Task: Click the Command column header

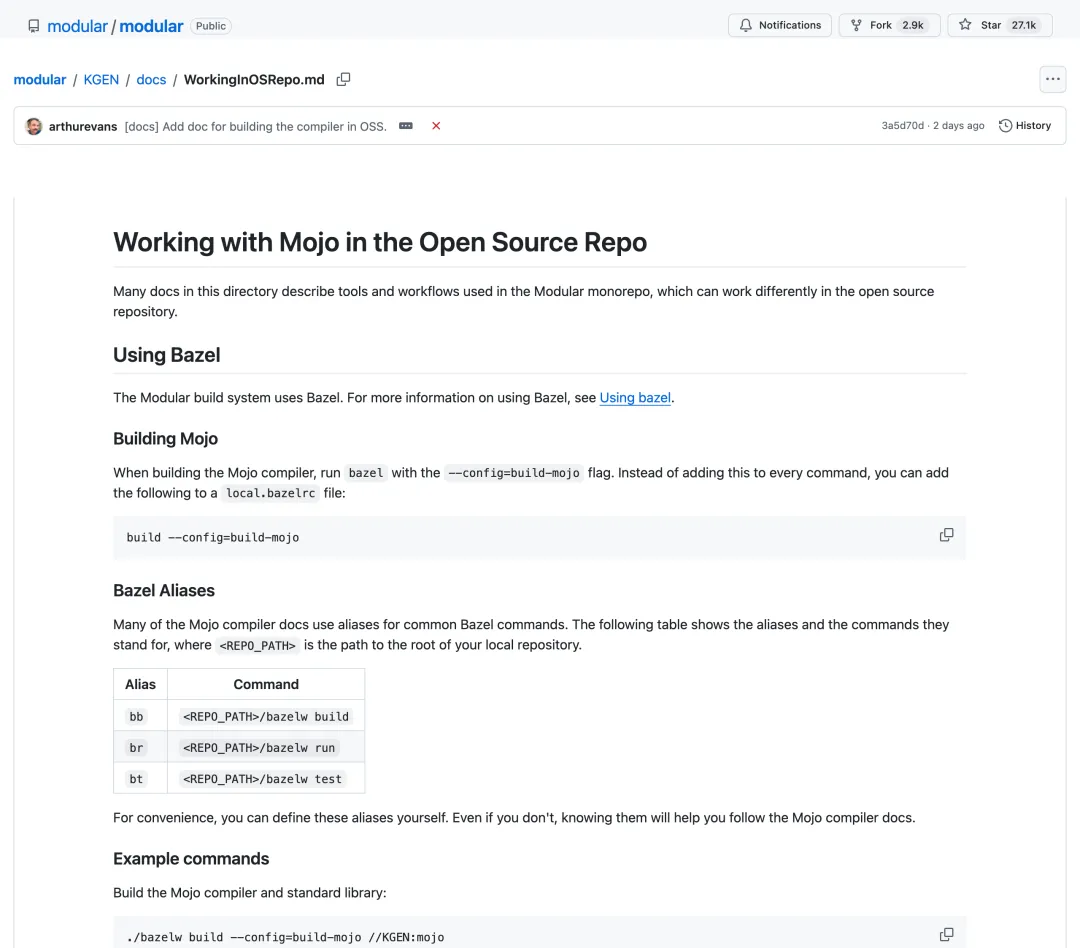Action: (x=266, y=684)
